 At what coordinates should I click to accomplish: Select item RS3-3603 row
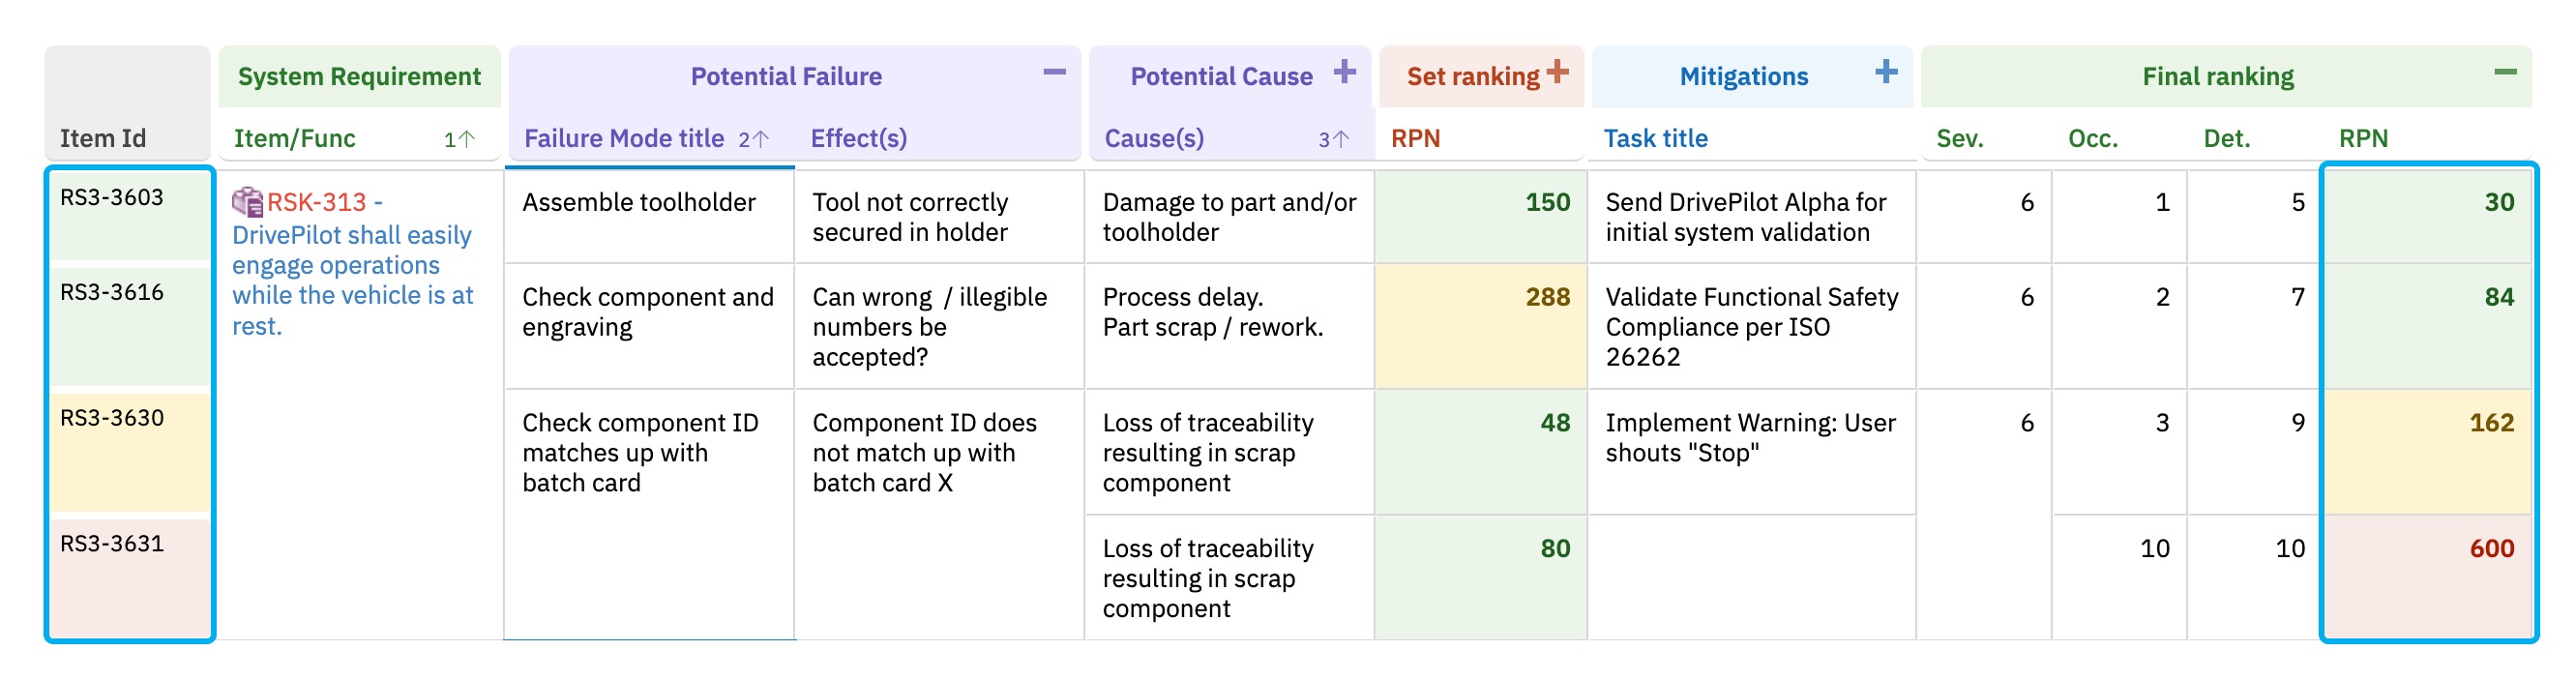click(x=129, y=215)
